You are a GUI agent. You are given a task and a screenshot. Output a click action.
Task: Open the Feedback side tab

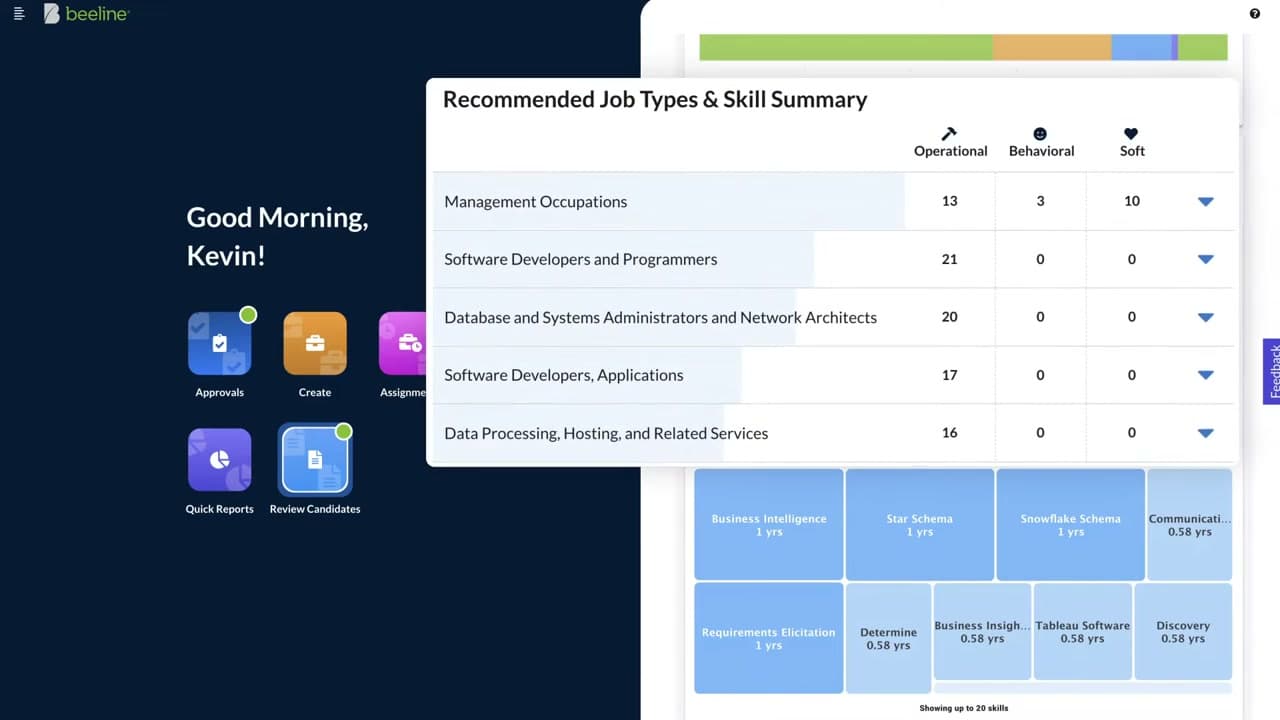point(1272,371)
